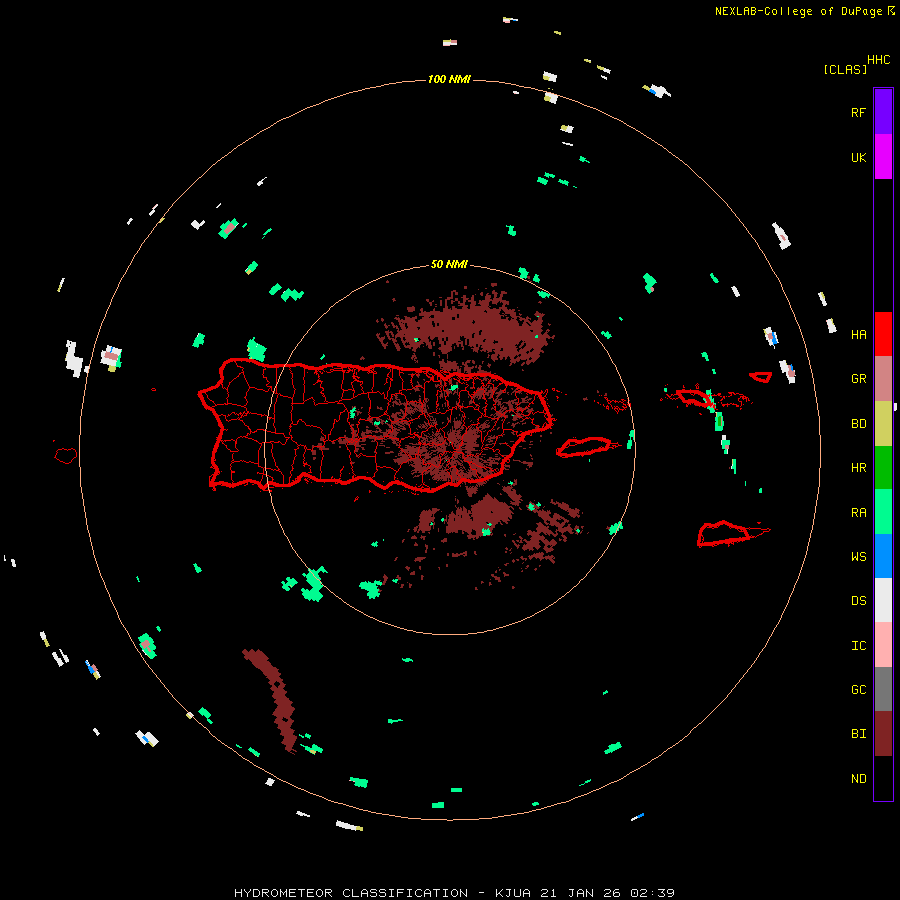This screenshot has width=900, height=900.
Task: Click the BD legend label
Action: point(858,424)
